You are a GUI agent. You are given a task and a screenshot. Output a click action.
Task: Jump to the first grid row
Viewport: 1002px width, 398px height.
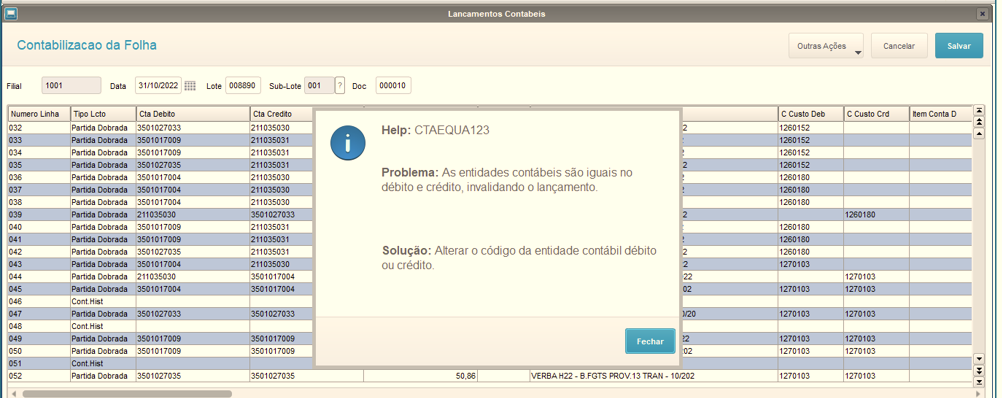pyautogui.click(x=978, y=111)
